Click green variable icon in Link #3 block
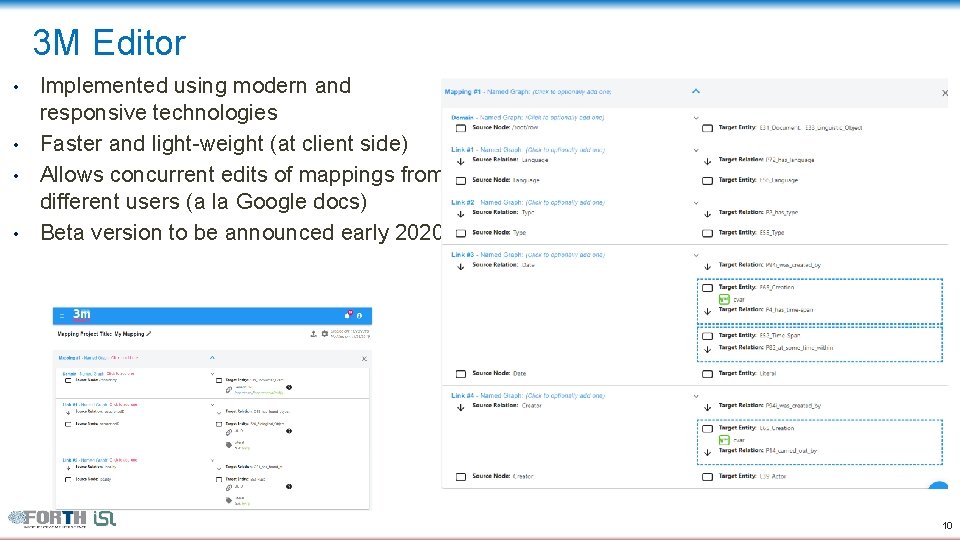This screenshot has width=960, height=540. pos(724,299)
